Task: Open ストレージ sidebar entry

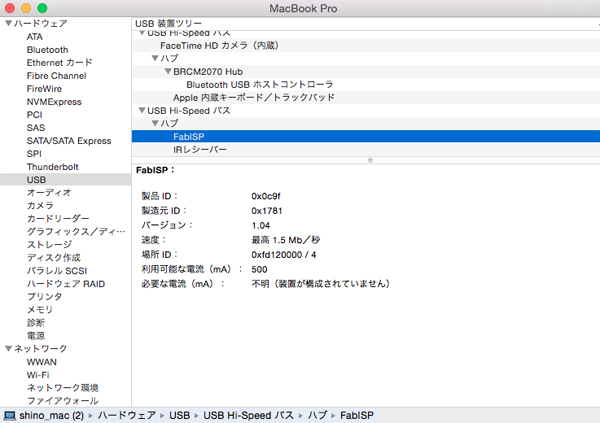Action: [49, 245]
